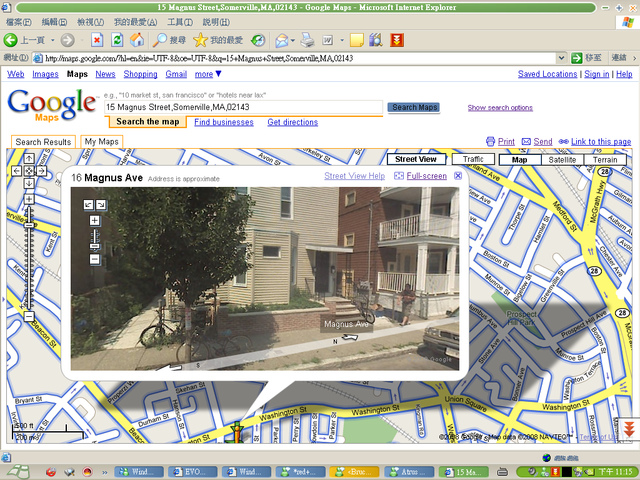Image resolution: width=640 pixels, height=480 pixels.
Task: Select the 'Search the map' tab
Action: [147, 122]
